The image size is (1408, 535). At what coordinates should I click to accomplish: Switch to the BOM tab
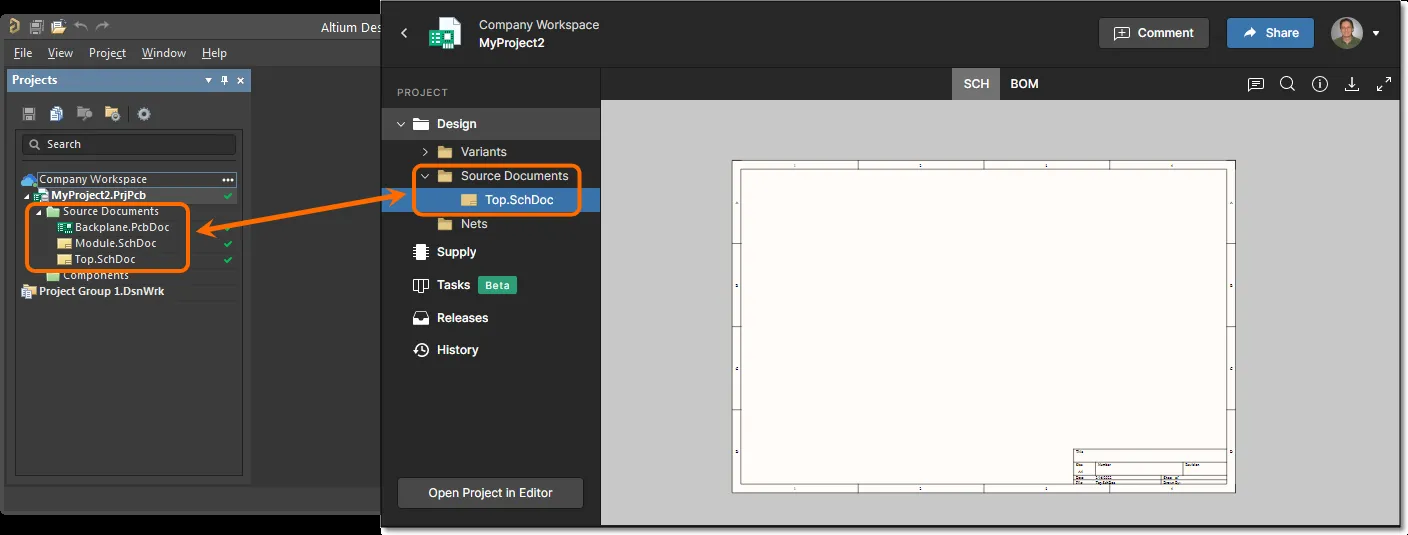[1024, 84]
